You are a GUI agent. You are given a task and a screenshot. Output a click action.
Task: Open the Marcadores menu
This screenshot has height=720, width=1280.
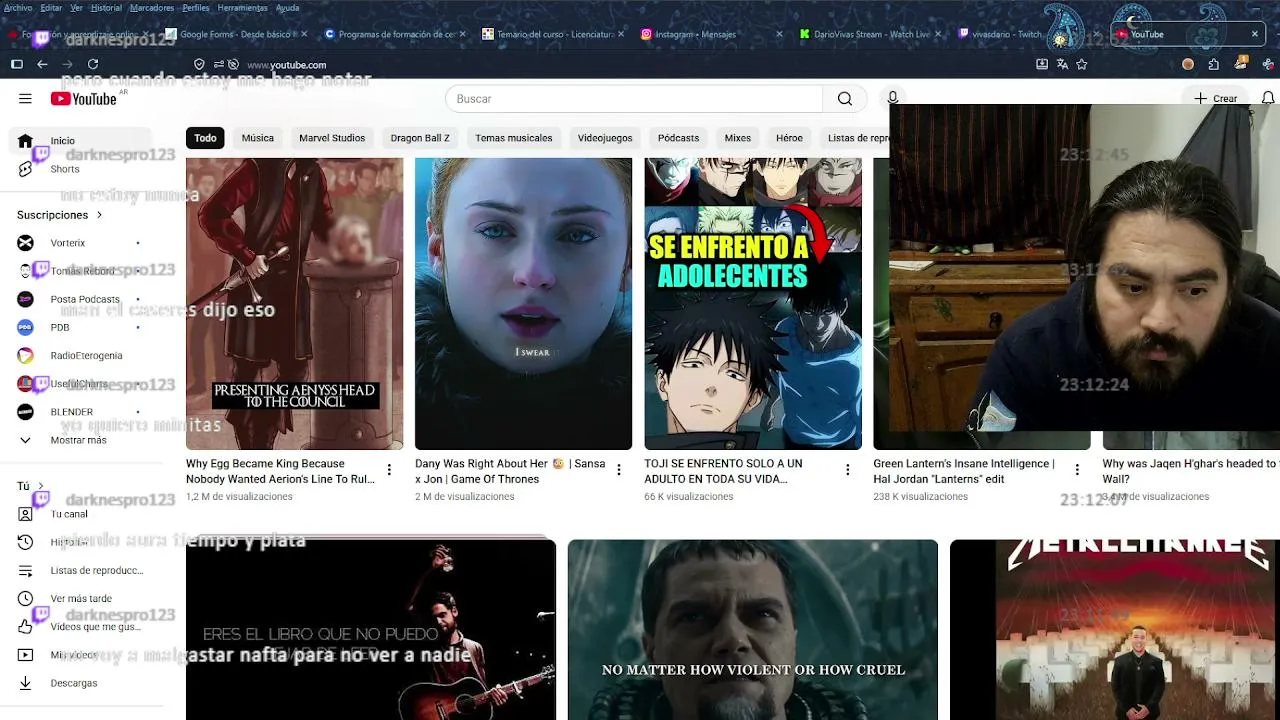click(152, 8)
